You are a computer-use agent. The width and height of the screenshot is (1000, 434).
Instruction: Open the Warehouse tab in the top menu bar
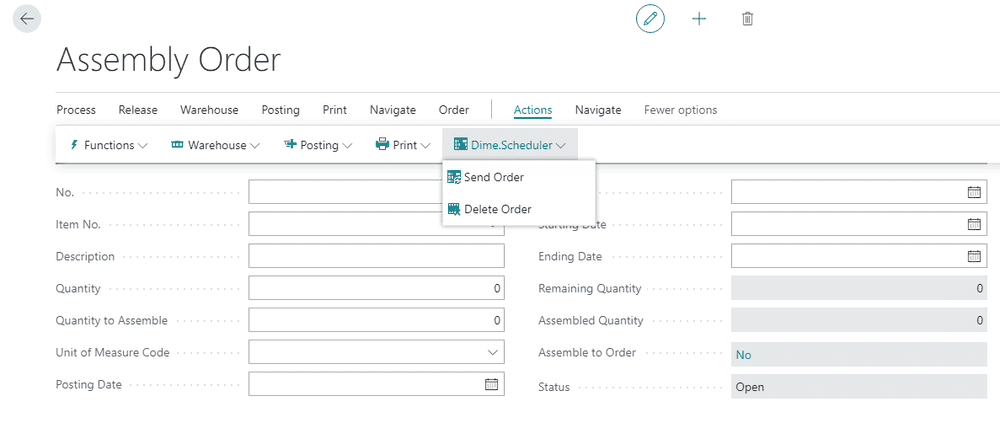209,110
